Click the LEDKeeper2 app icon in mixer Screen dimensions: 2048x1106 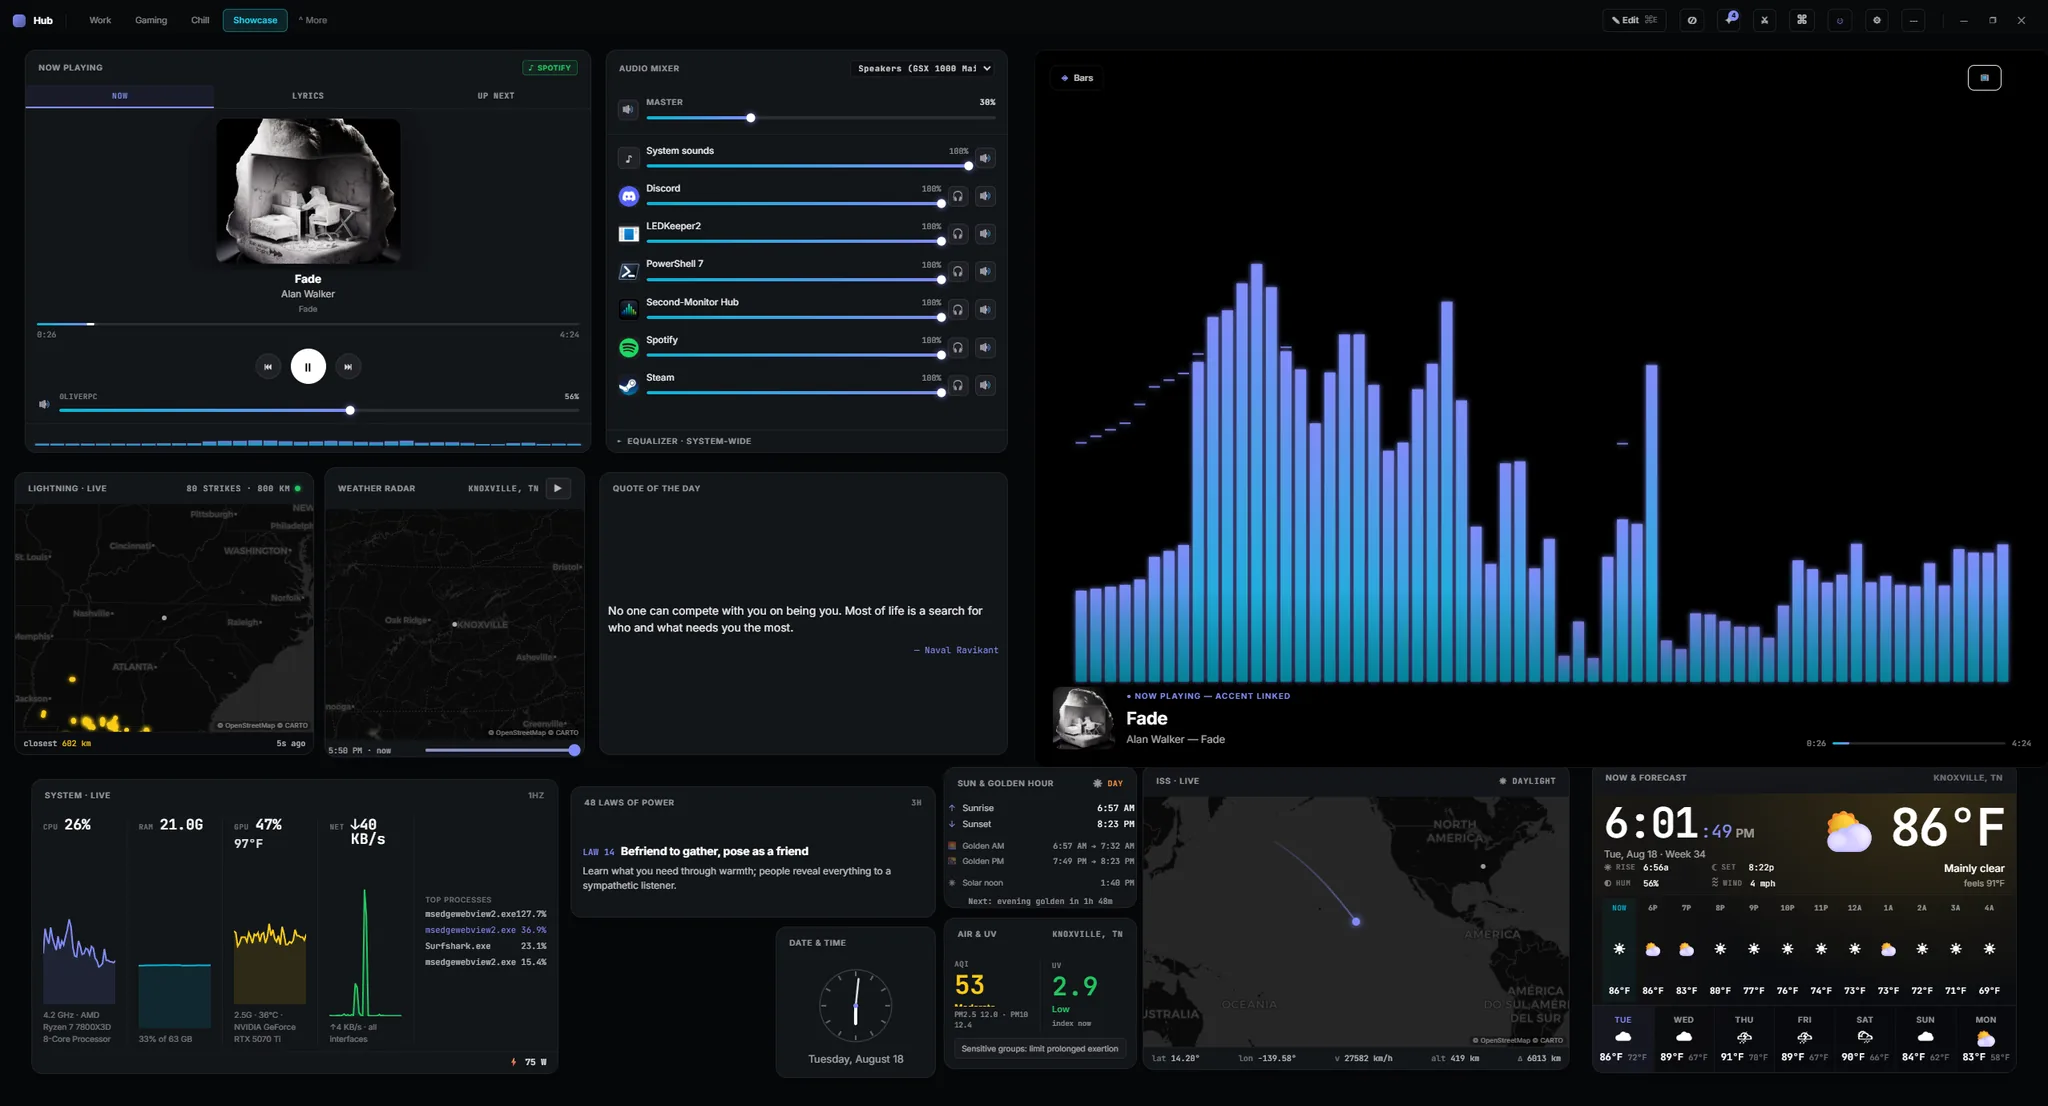[x=628, y=234]
